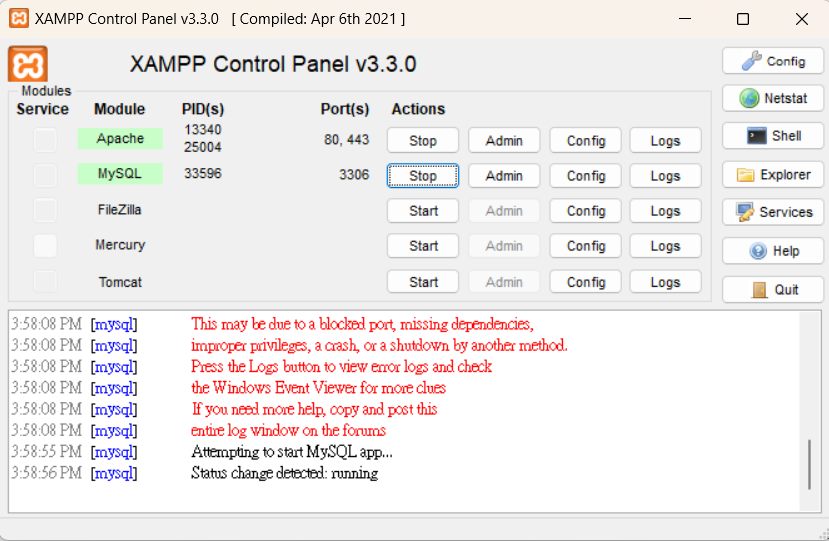This screenshot has height=541, width=829.
Task: Click the Mercury module name
Action: click(x=120, y=245)
